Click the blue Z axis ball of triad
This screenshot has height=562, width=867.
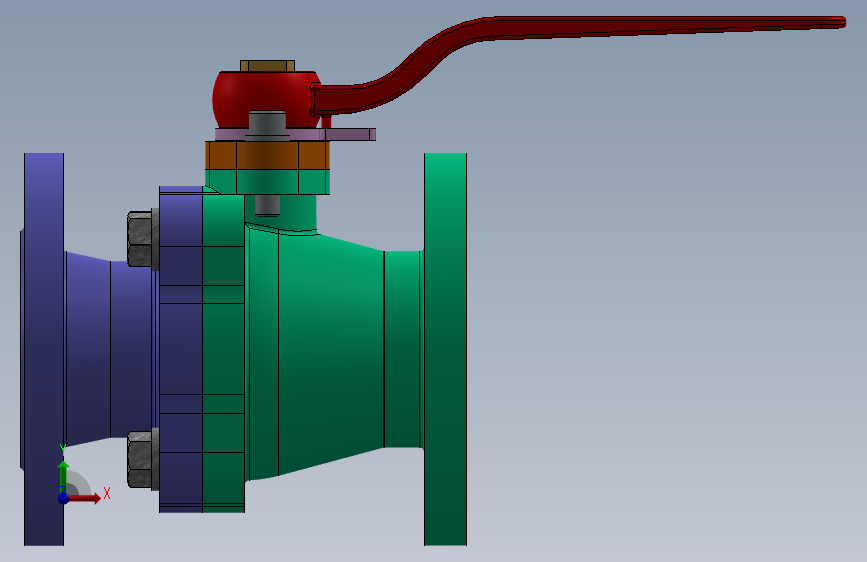(x=64, y=498)
